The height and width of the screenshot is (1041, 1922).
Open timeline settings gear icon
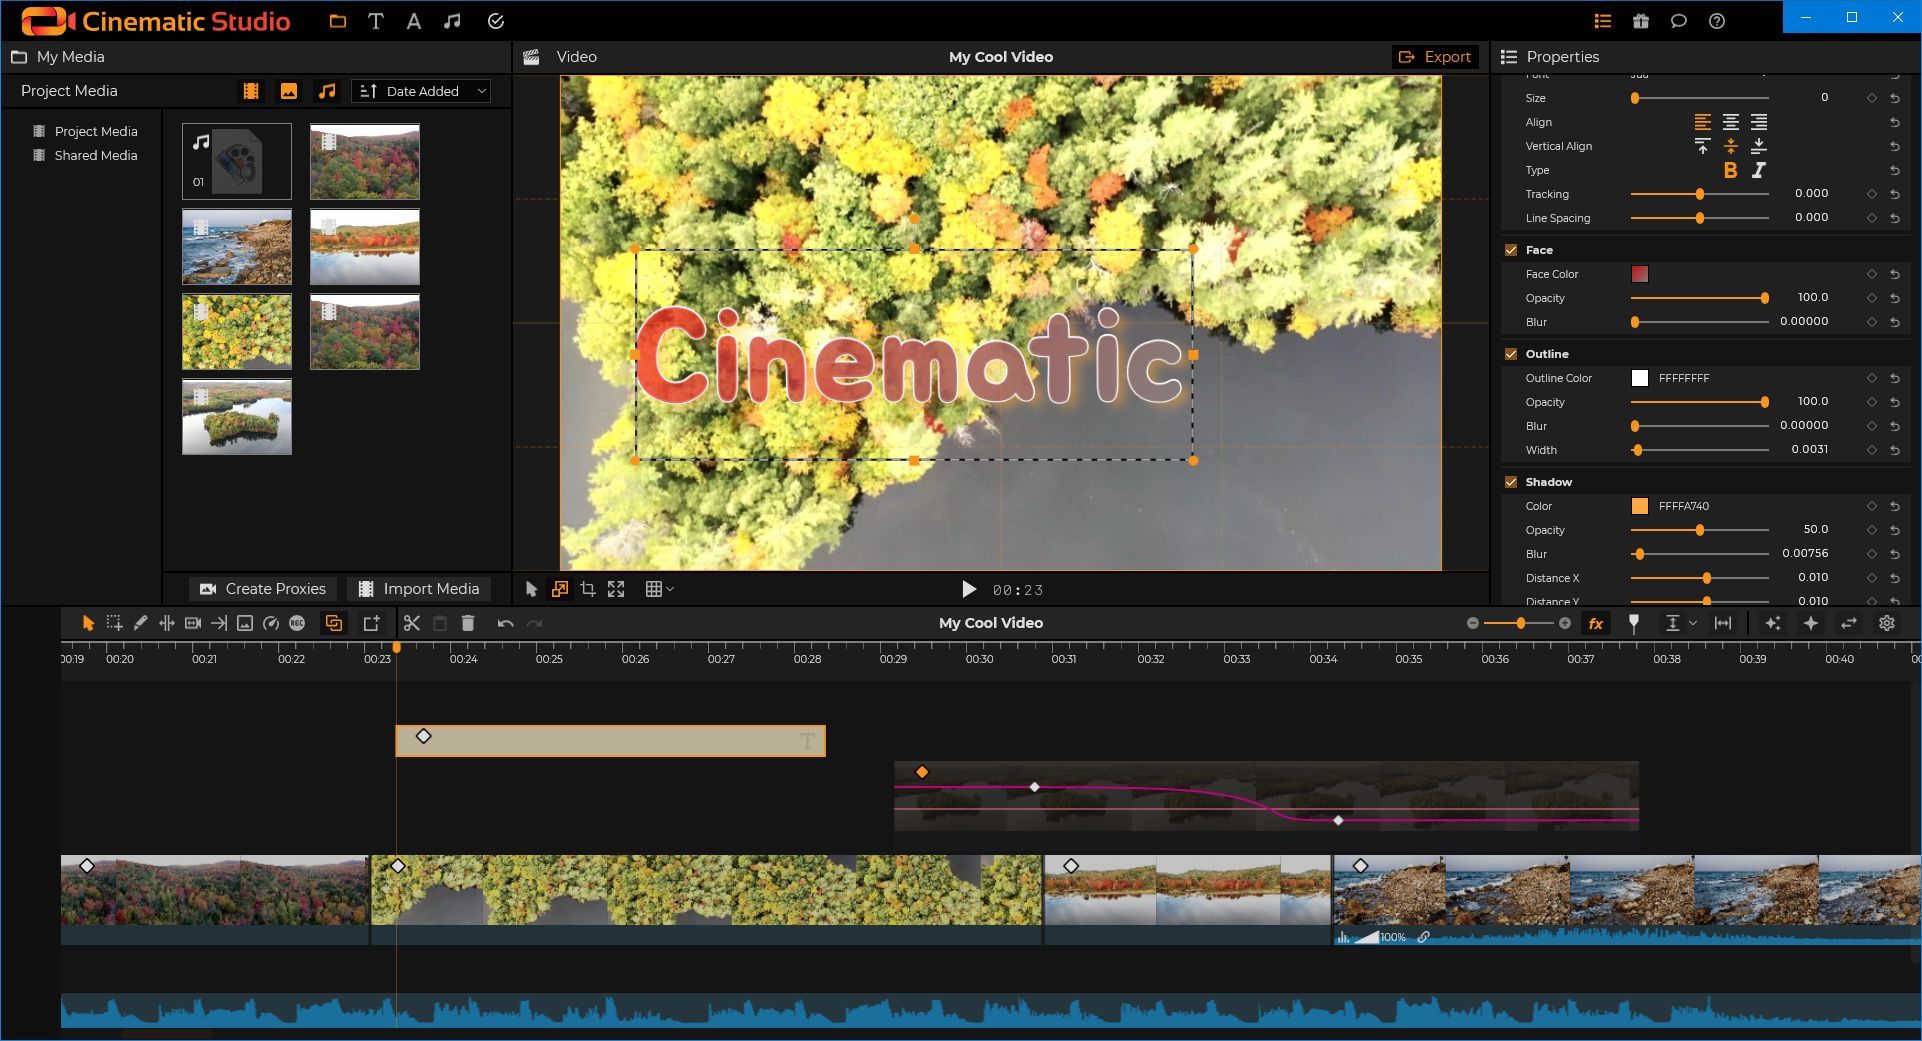coord(1886,623)
